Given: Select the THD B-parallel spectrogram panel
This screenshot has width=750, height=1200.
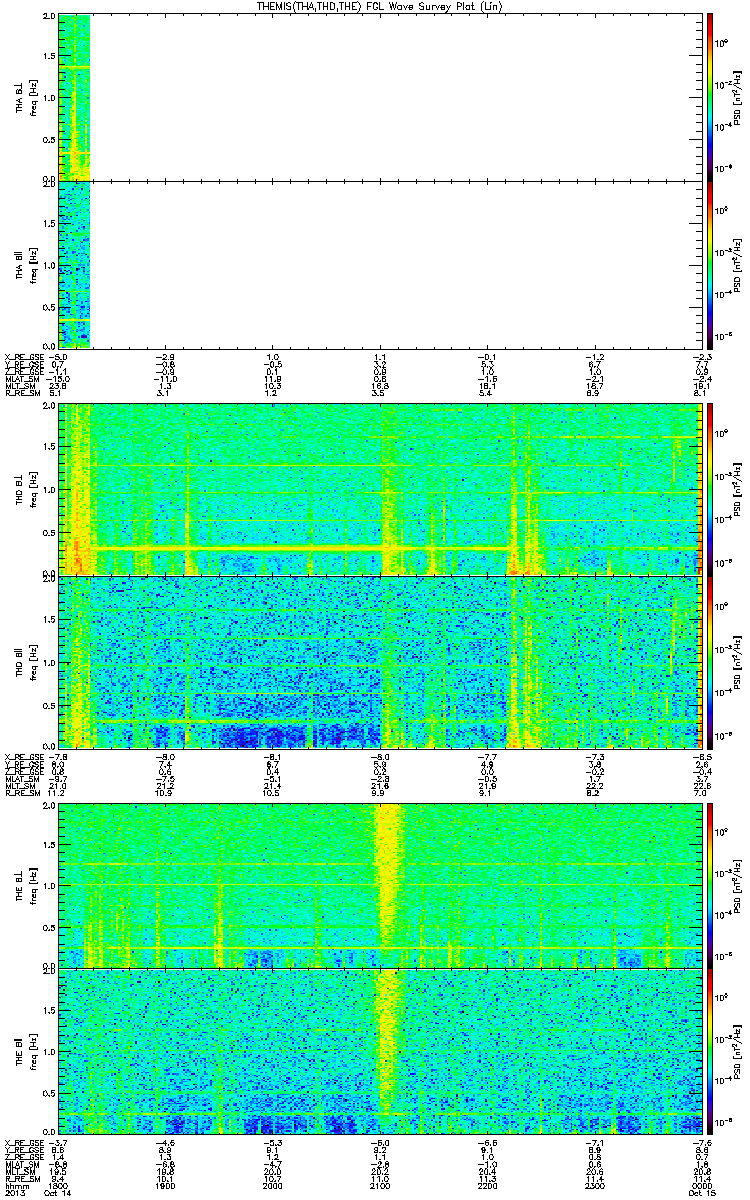Looking at the screenshot, I should (x=378, y=661).
